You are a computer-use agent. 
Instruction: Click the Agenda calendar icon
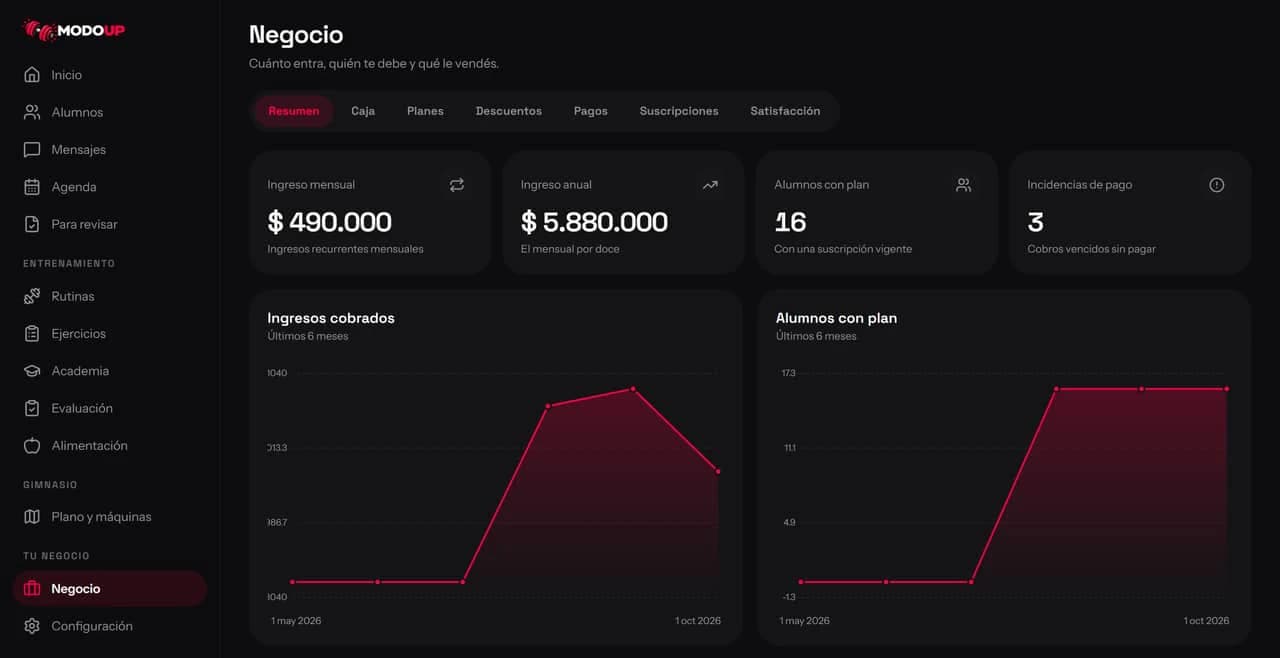click(32, 187)
